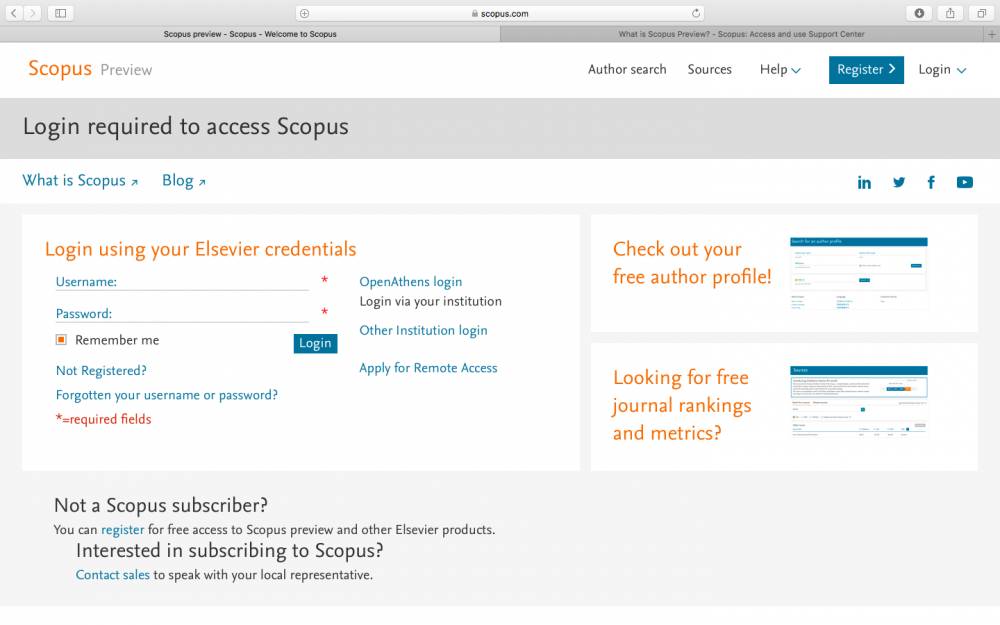Image resolution: width=1000 pixels, height=625 pixels.
Task: Expand the Help dropdown menu
Action: 779,70
